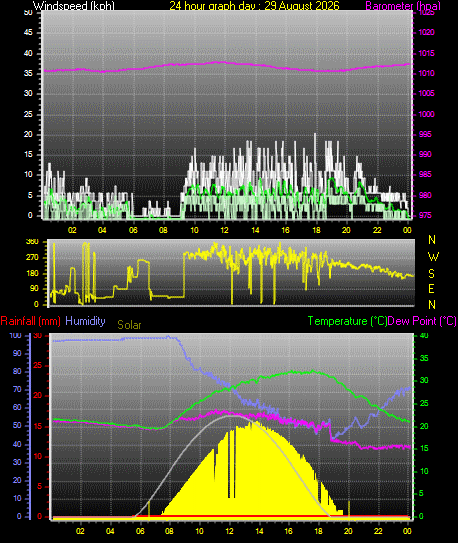The width and height of the screenshot is (458, 543).
Task: Select the 'Humidity' legend label
Action: pyautogui.click(x=85, y=321)
